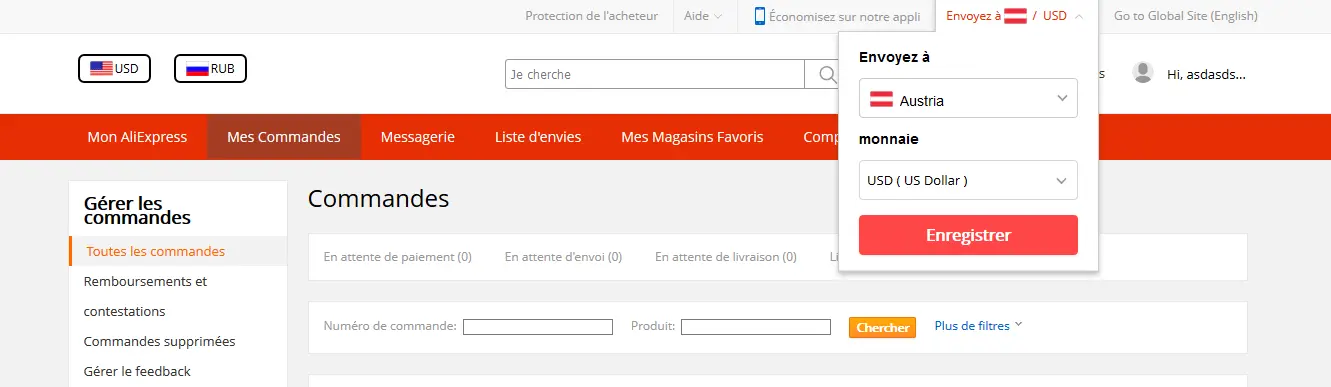Switch currency with RUB flag button
This screenshot has width=1331, height=387.
pos(210,68)
